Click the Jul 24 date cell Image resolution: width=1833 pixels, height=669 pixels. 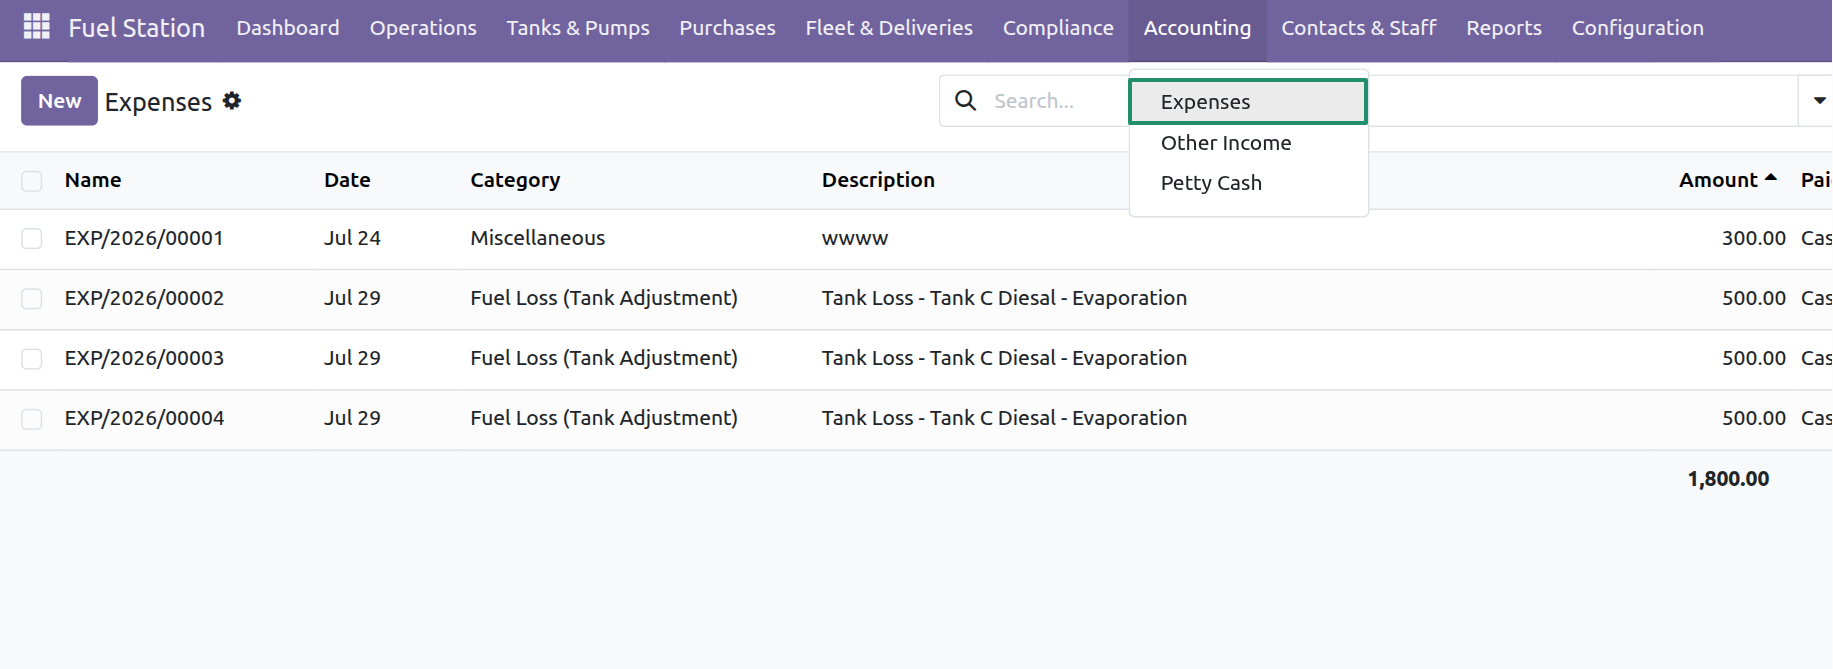352,238
